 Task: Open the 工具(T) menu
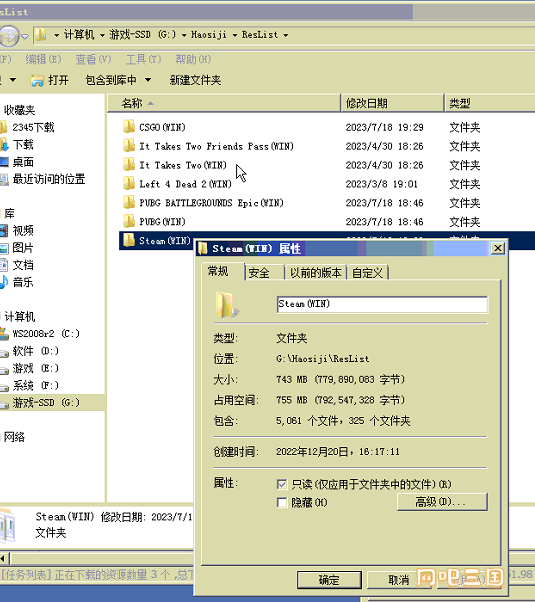point(144,59)
